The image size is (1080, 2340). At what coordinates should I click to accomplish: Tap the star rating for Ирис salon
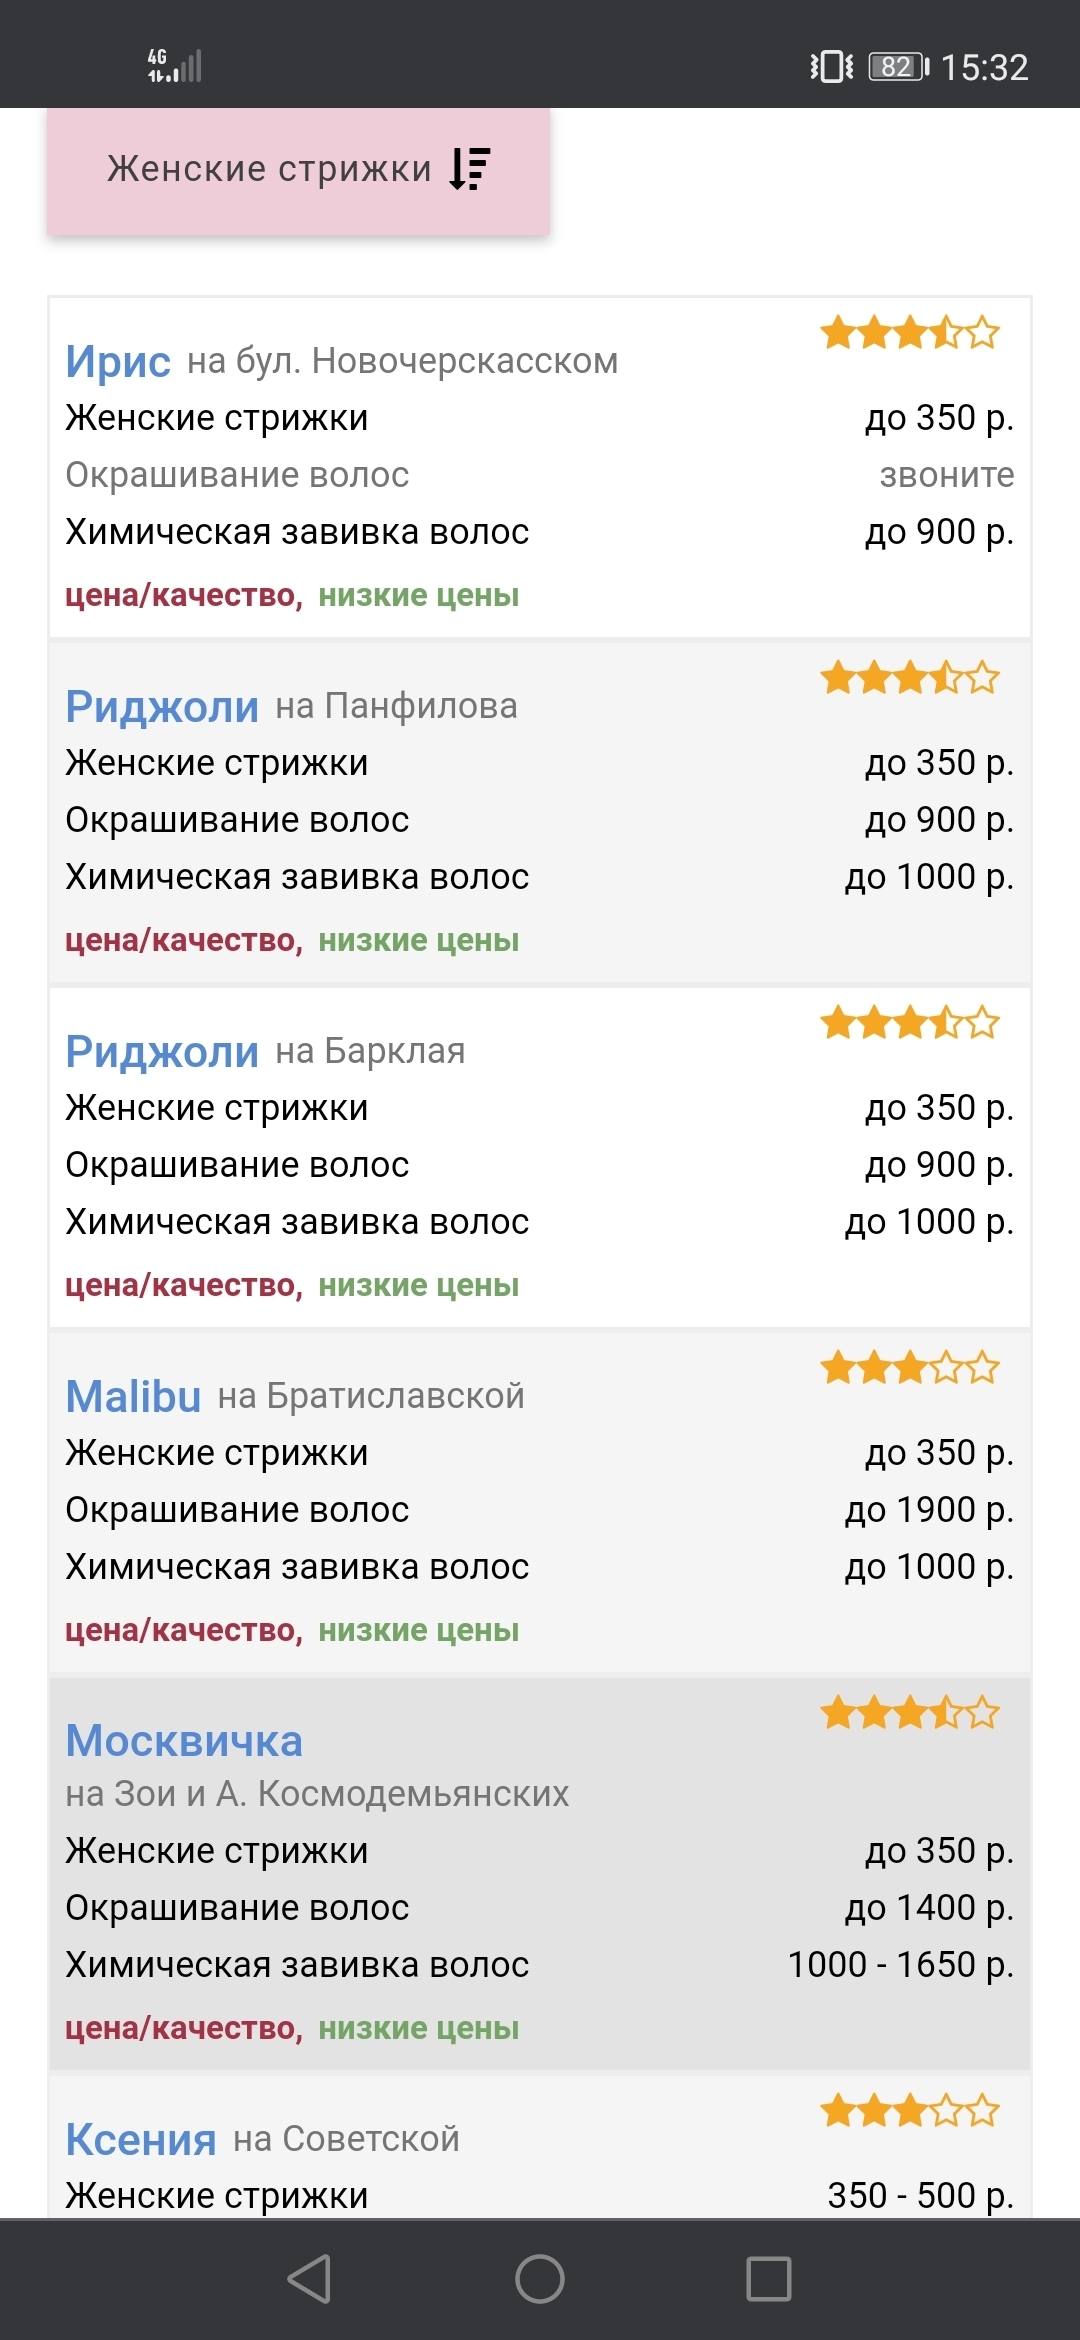click(x=909, y=333)
